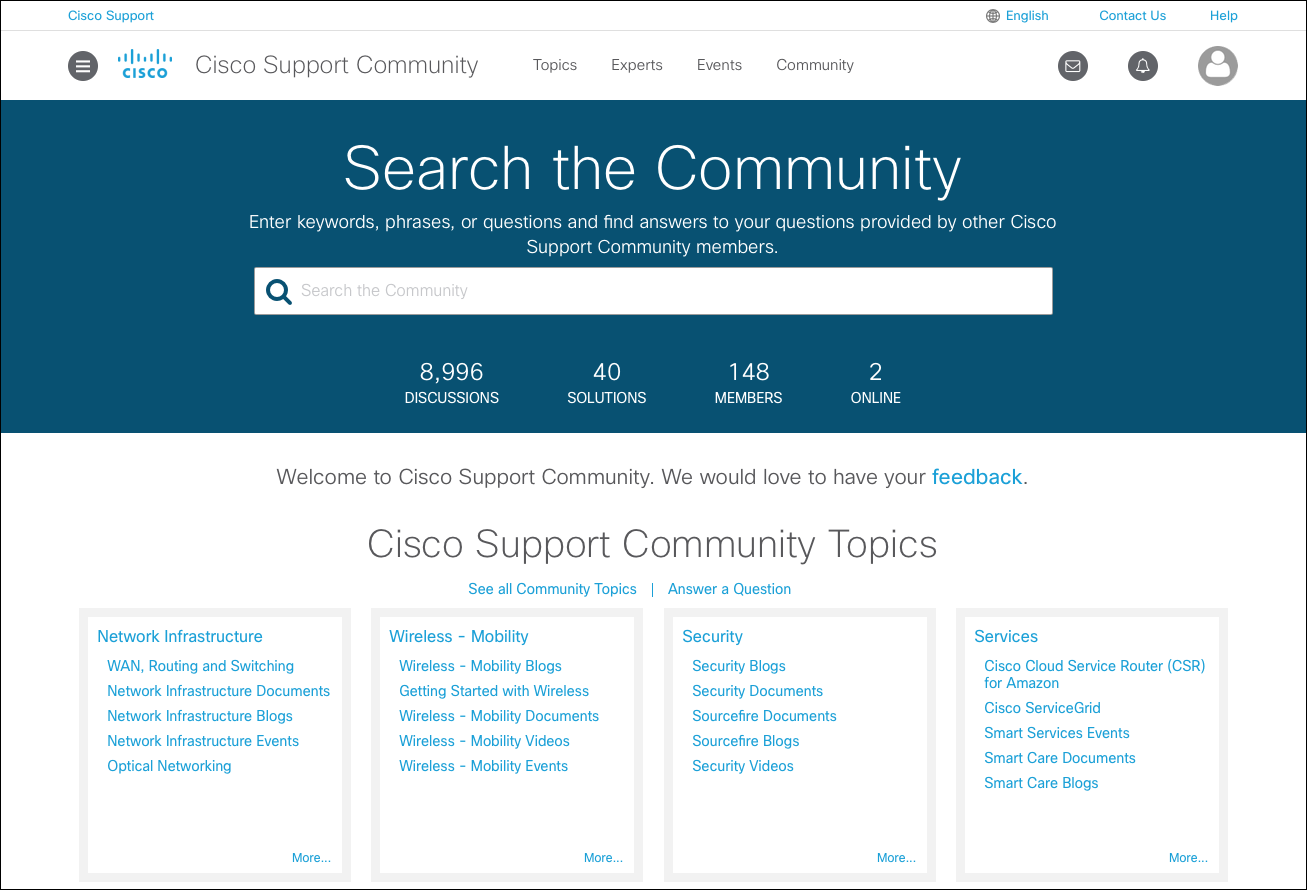Screen dimensions: 1307x890
Task: Open Cisco Cloud Service Router for Amazon
Action: 1094,674
